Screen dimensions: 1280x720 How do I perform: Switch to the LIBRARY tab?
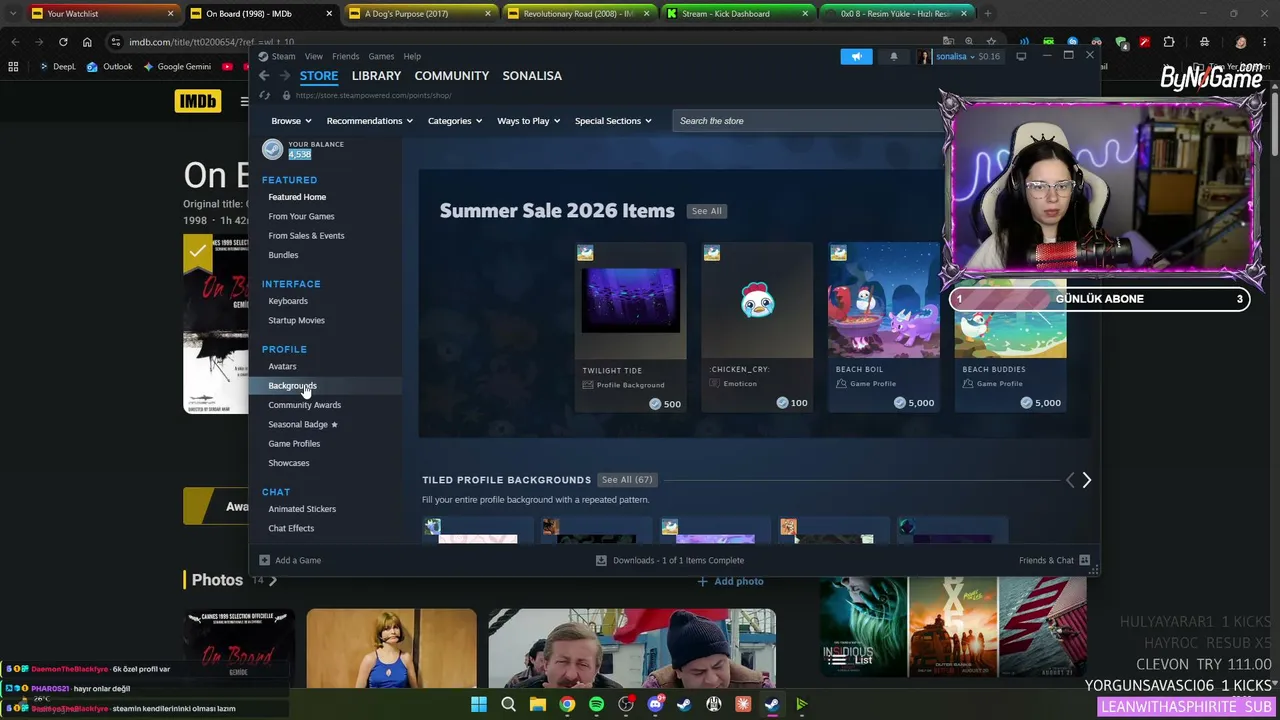click(376, 76)
